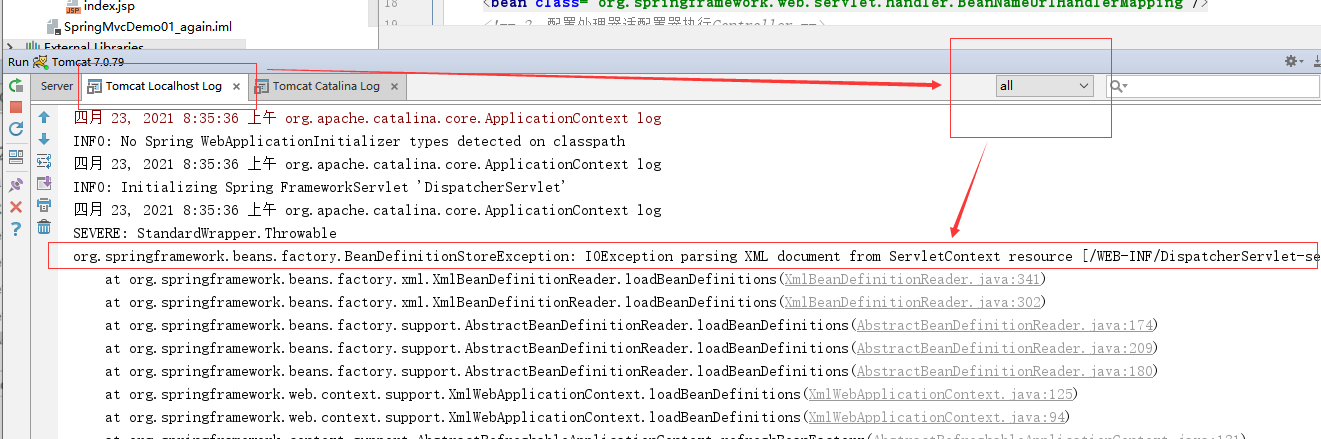Screen dimensions: 1321x439
Task: Click 'Initializing Spring FrameworkServlet' log line
Action: pyautogui.click(x=319, y=187)
